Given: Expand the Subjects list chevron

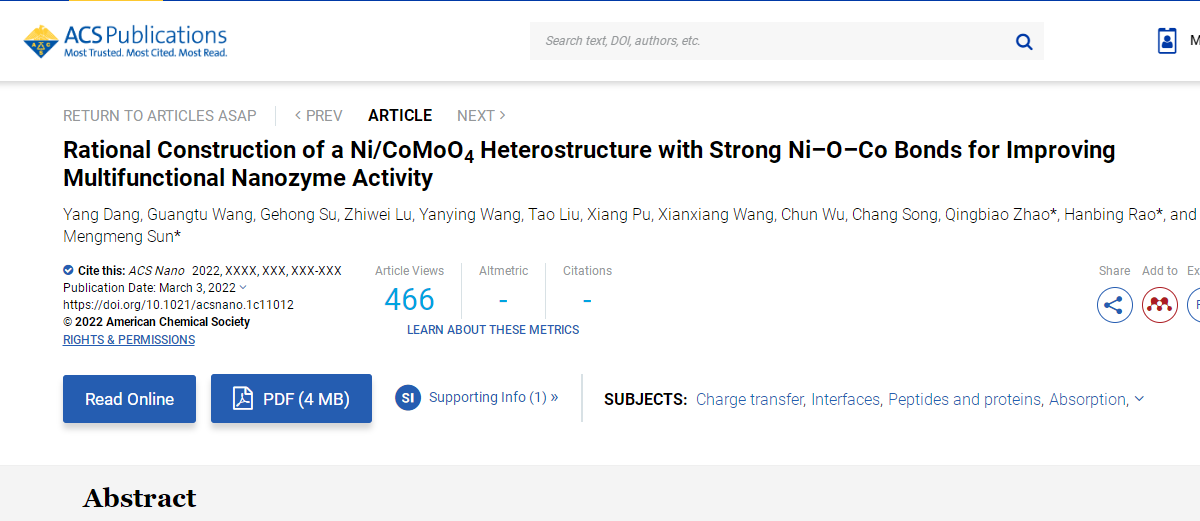Looking at the screenshot, I should coord(1139,399).
